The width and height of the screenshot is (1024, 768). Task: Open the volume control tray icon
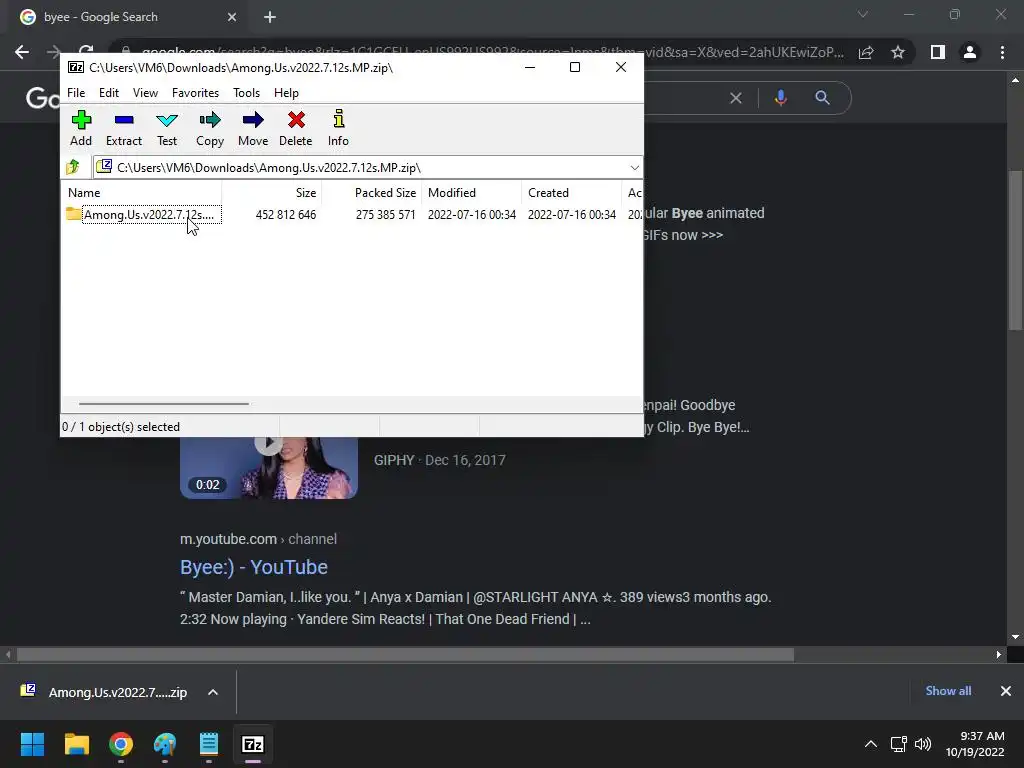[923, 744]
